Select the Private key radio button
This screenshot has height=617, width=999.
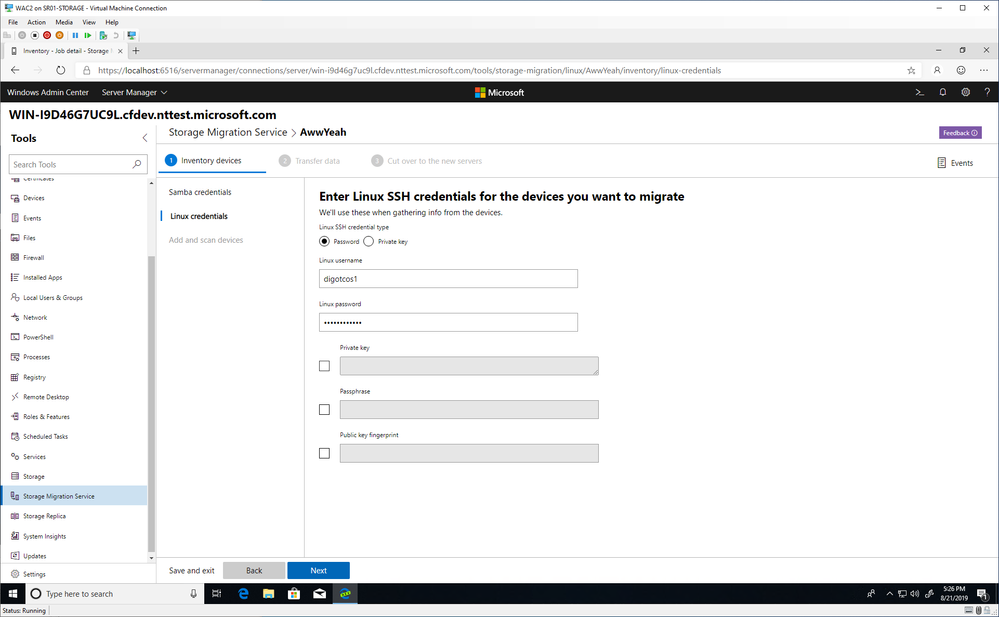(x=368, y=242)
